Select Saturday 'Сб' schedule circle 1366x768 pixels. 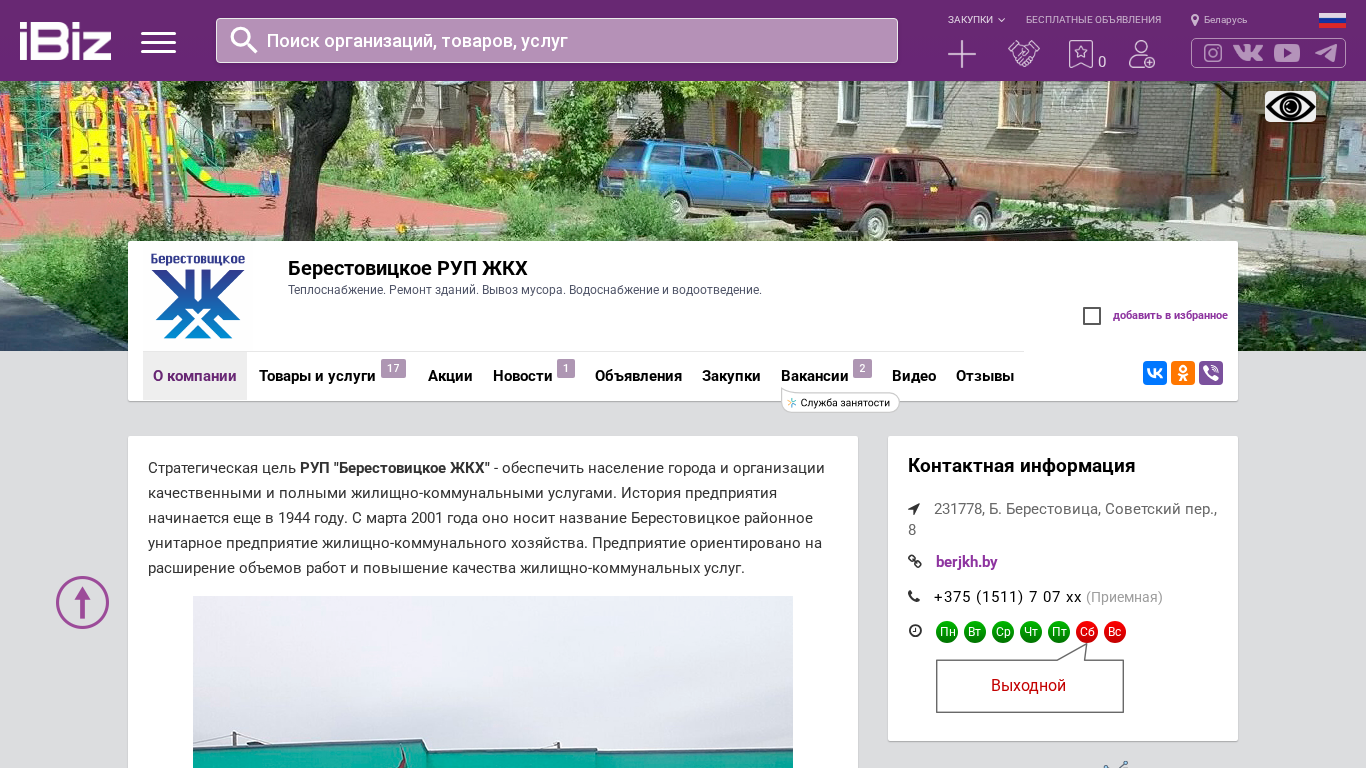click(x=1087, y=632)
